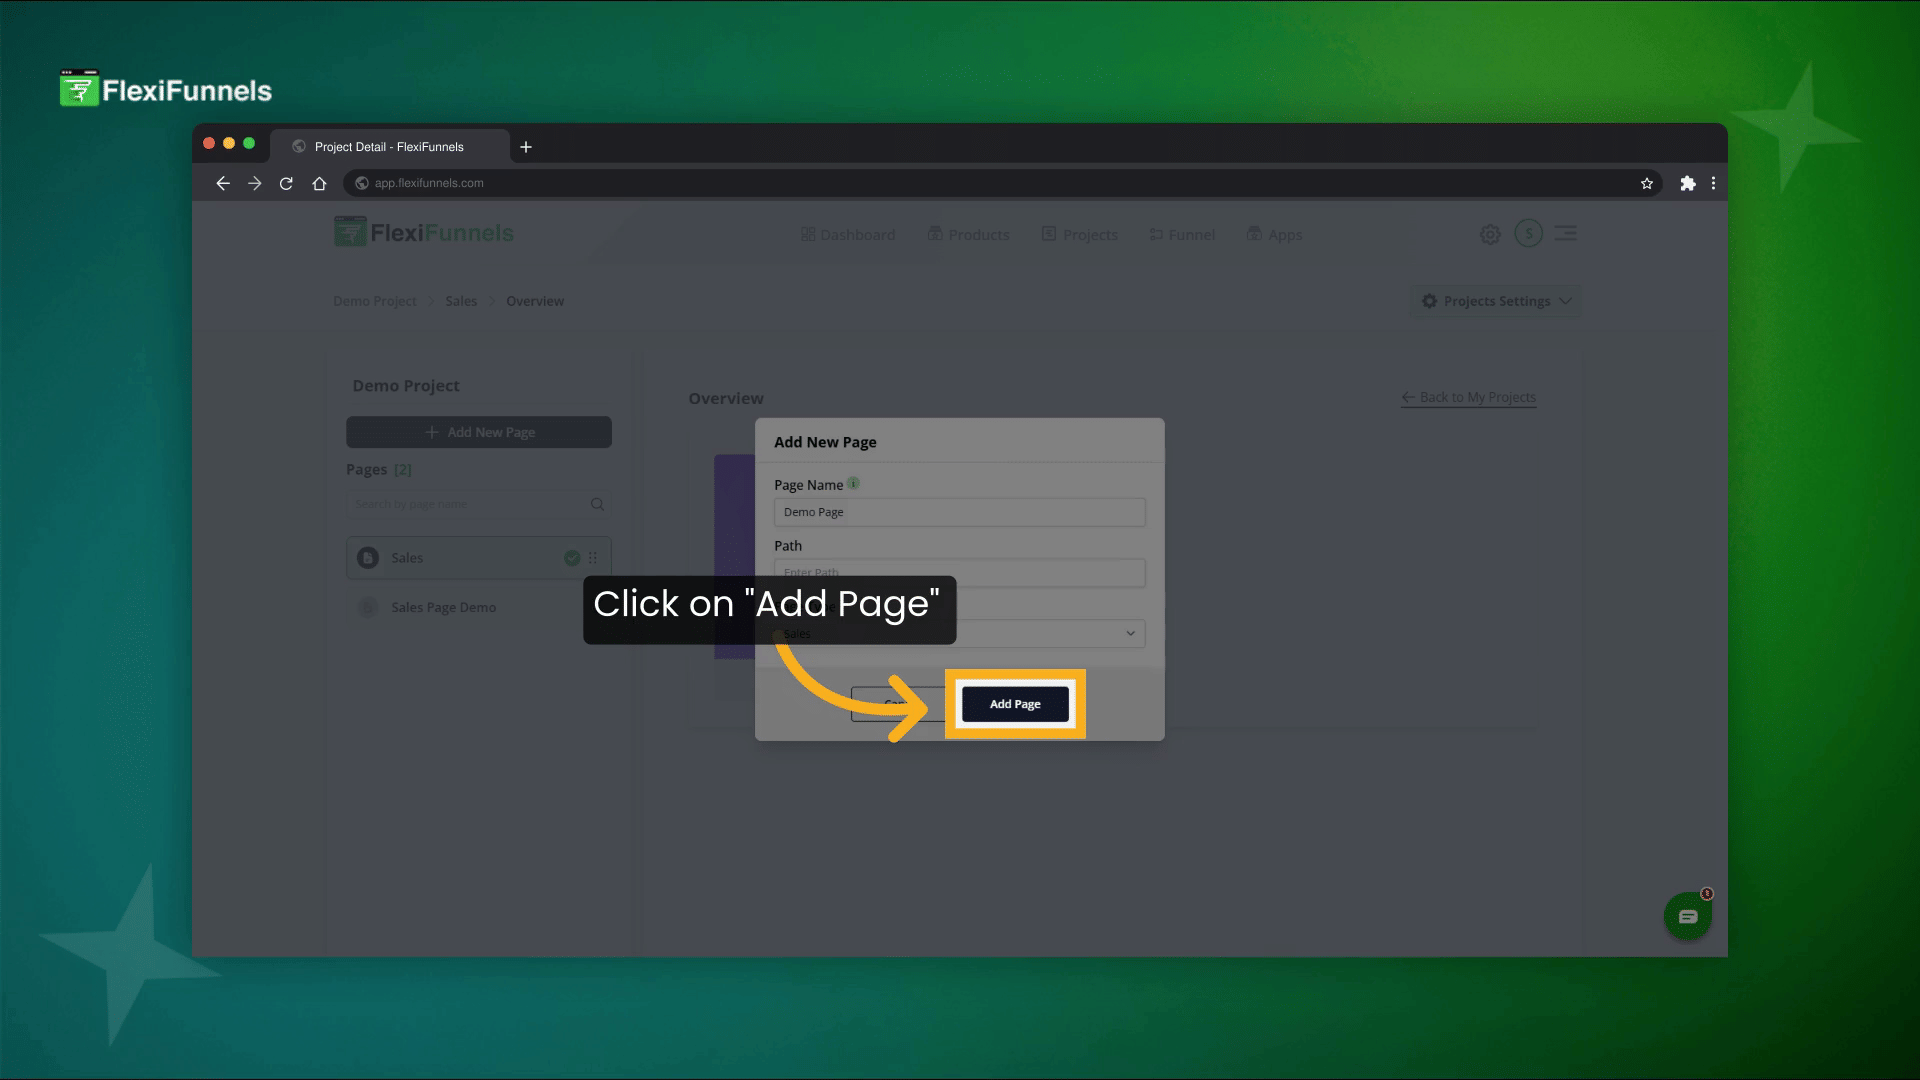Image resolution: width=1920 pixels, height=1080 pixels.
Task: Click the Add Page button
Action: pyautogui.click(x=1014, y=704)
